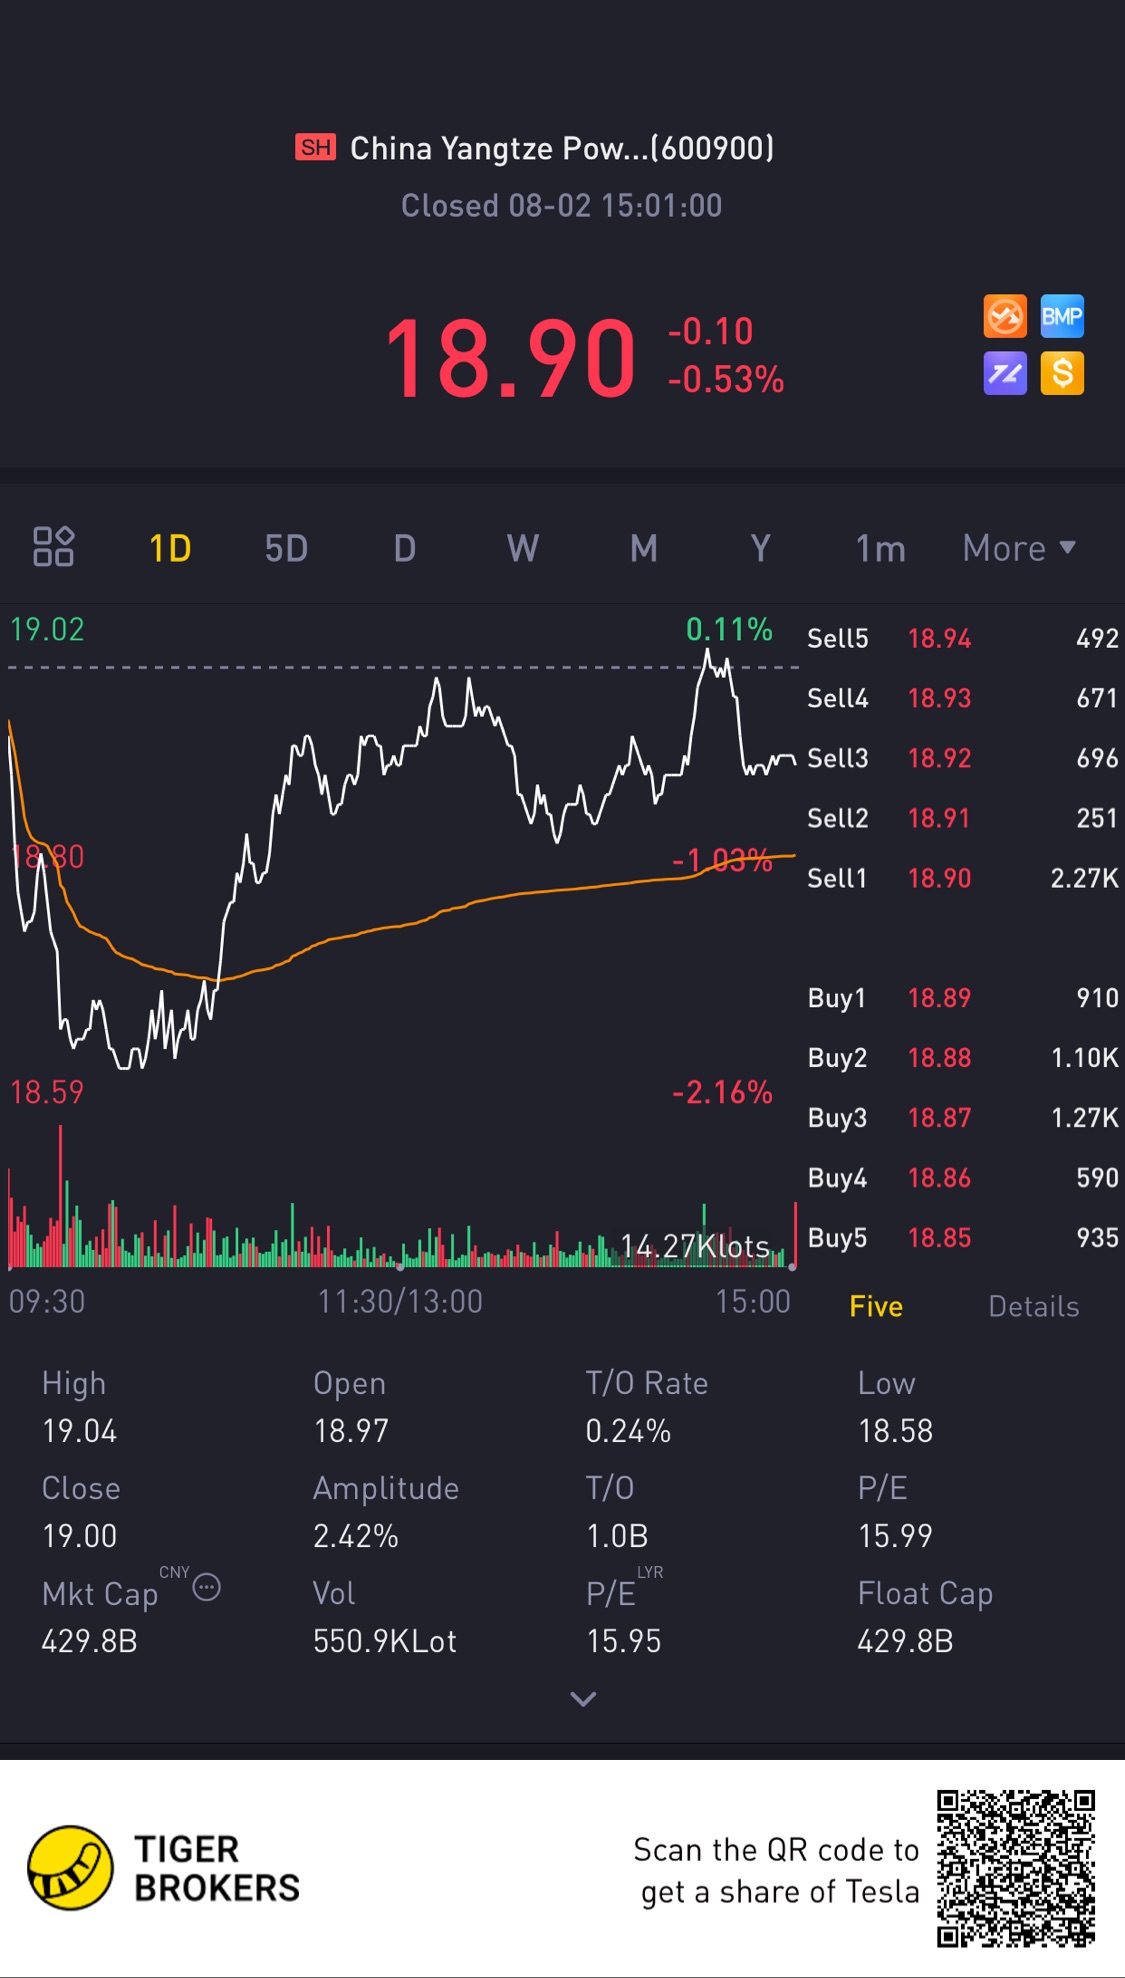Tap the Sell1 18.90 order row
The width and height of the screenshot is (1125, 1978).
click(x=963, y=878)
